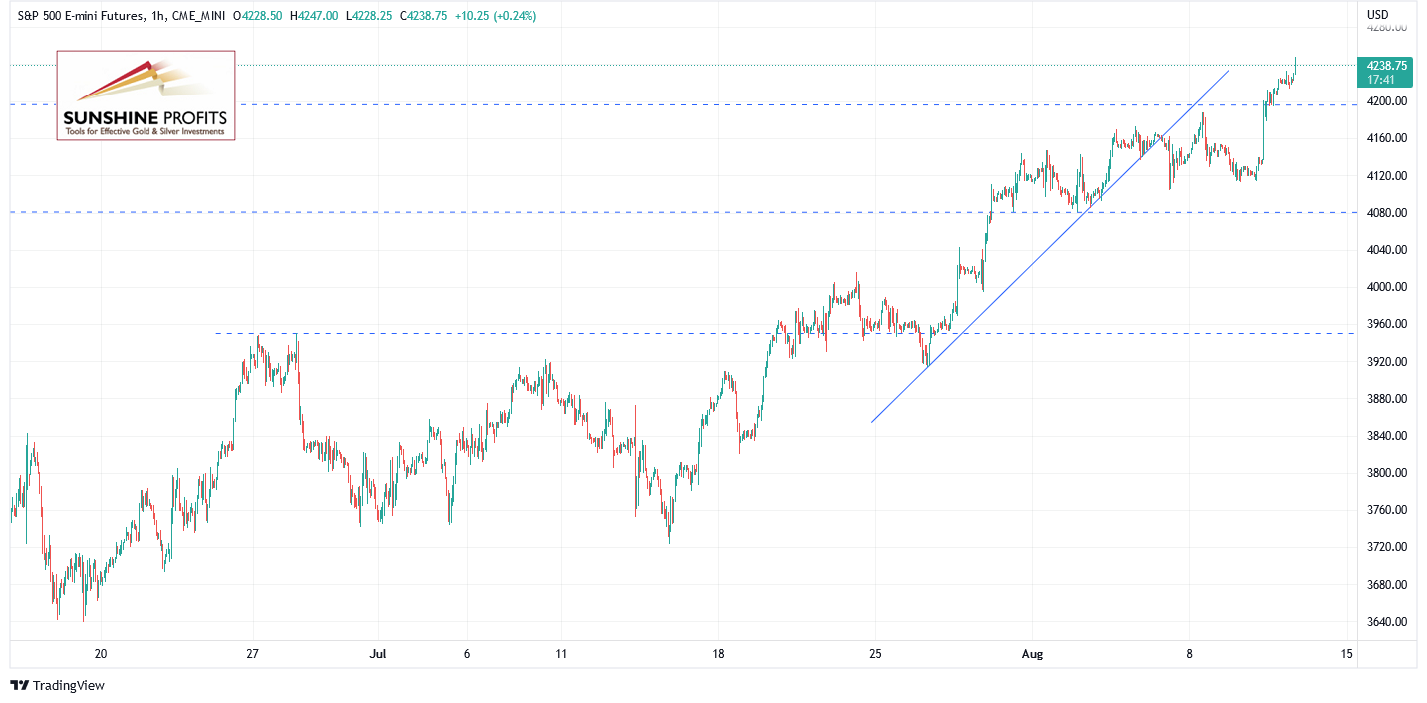Click the TradingView logo icon
Image resolution: width=1427 pixels, height=703 pixels.
point(20,685)
